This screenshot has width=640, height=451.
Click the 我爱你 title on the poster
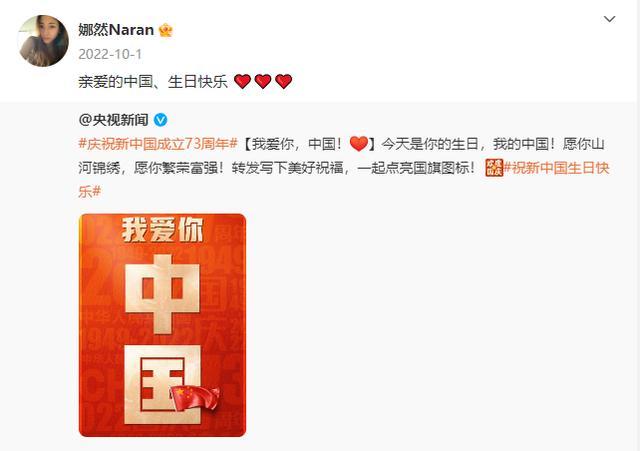pyautogui.click(x=162, y=230)
